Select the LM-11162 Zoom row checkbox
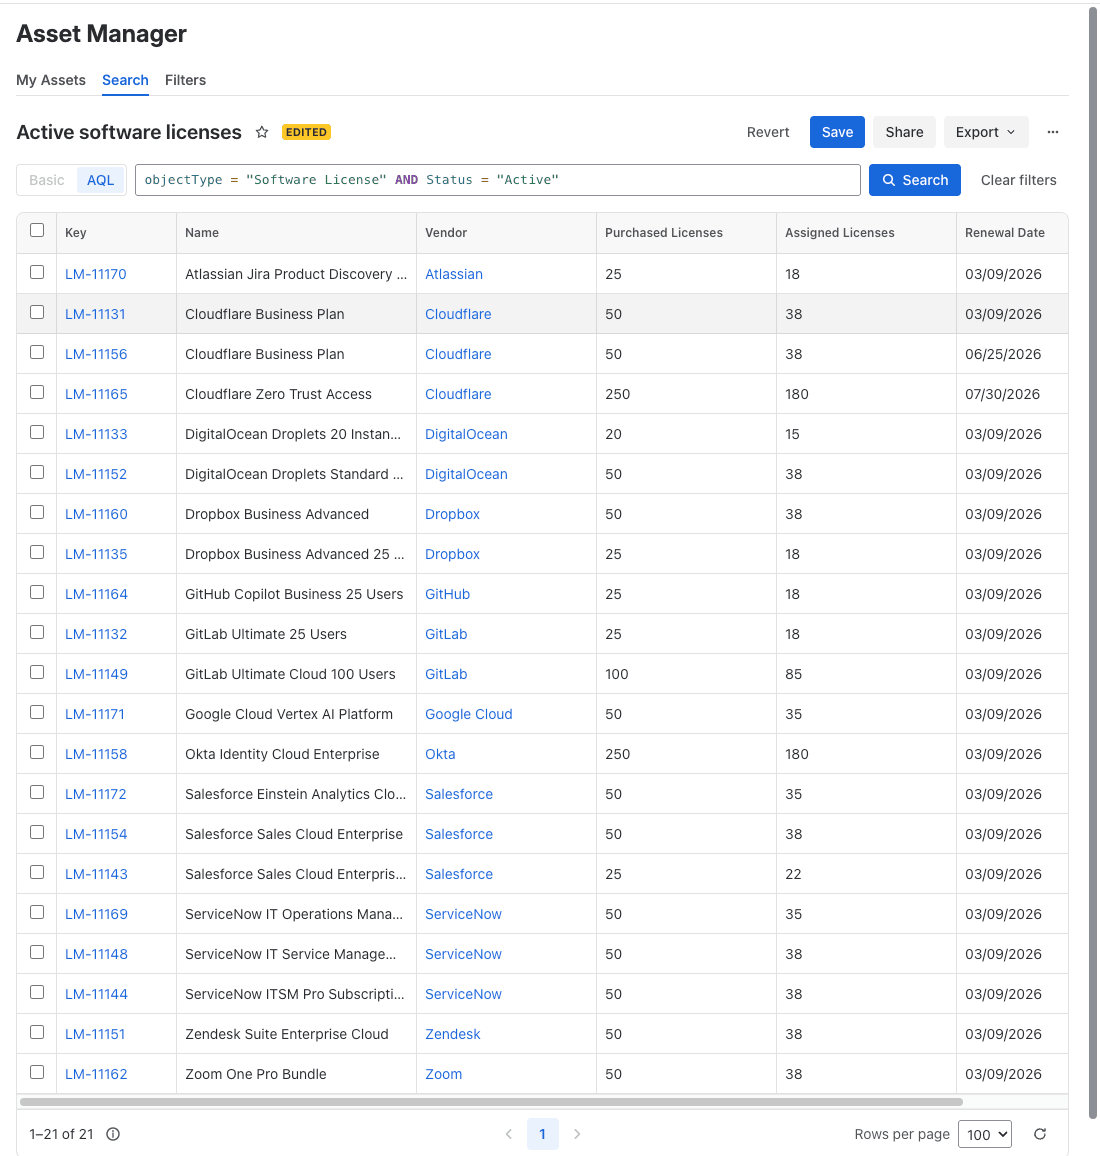This screenshot has height=1156, width=1100. coord(37,1072)
